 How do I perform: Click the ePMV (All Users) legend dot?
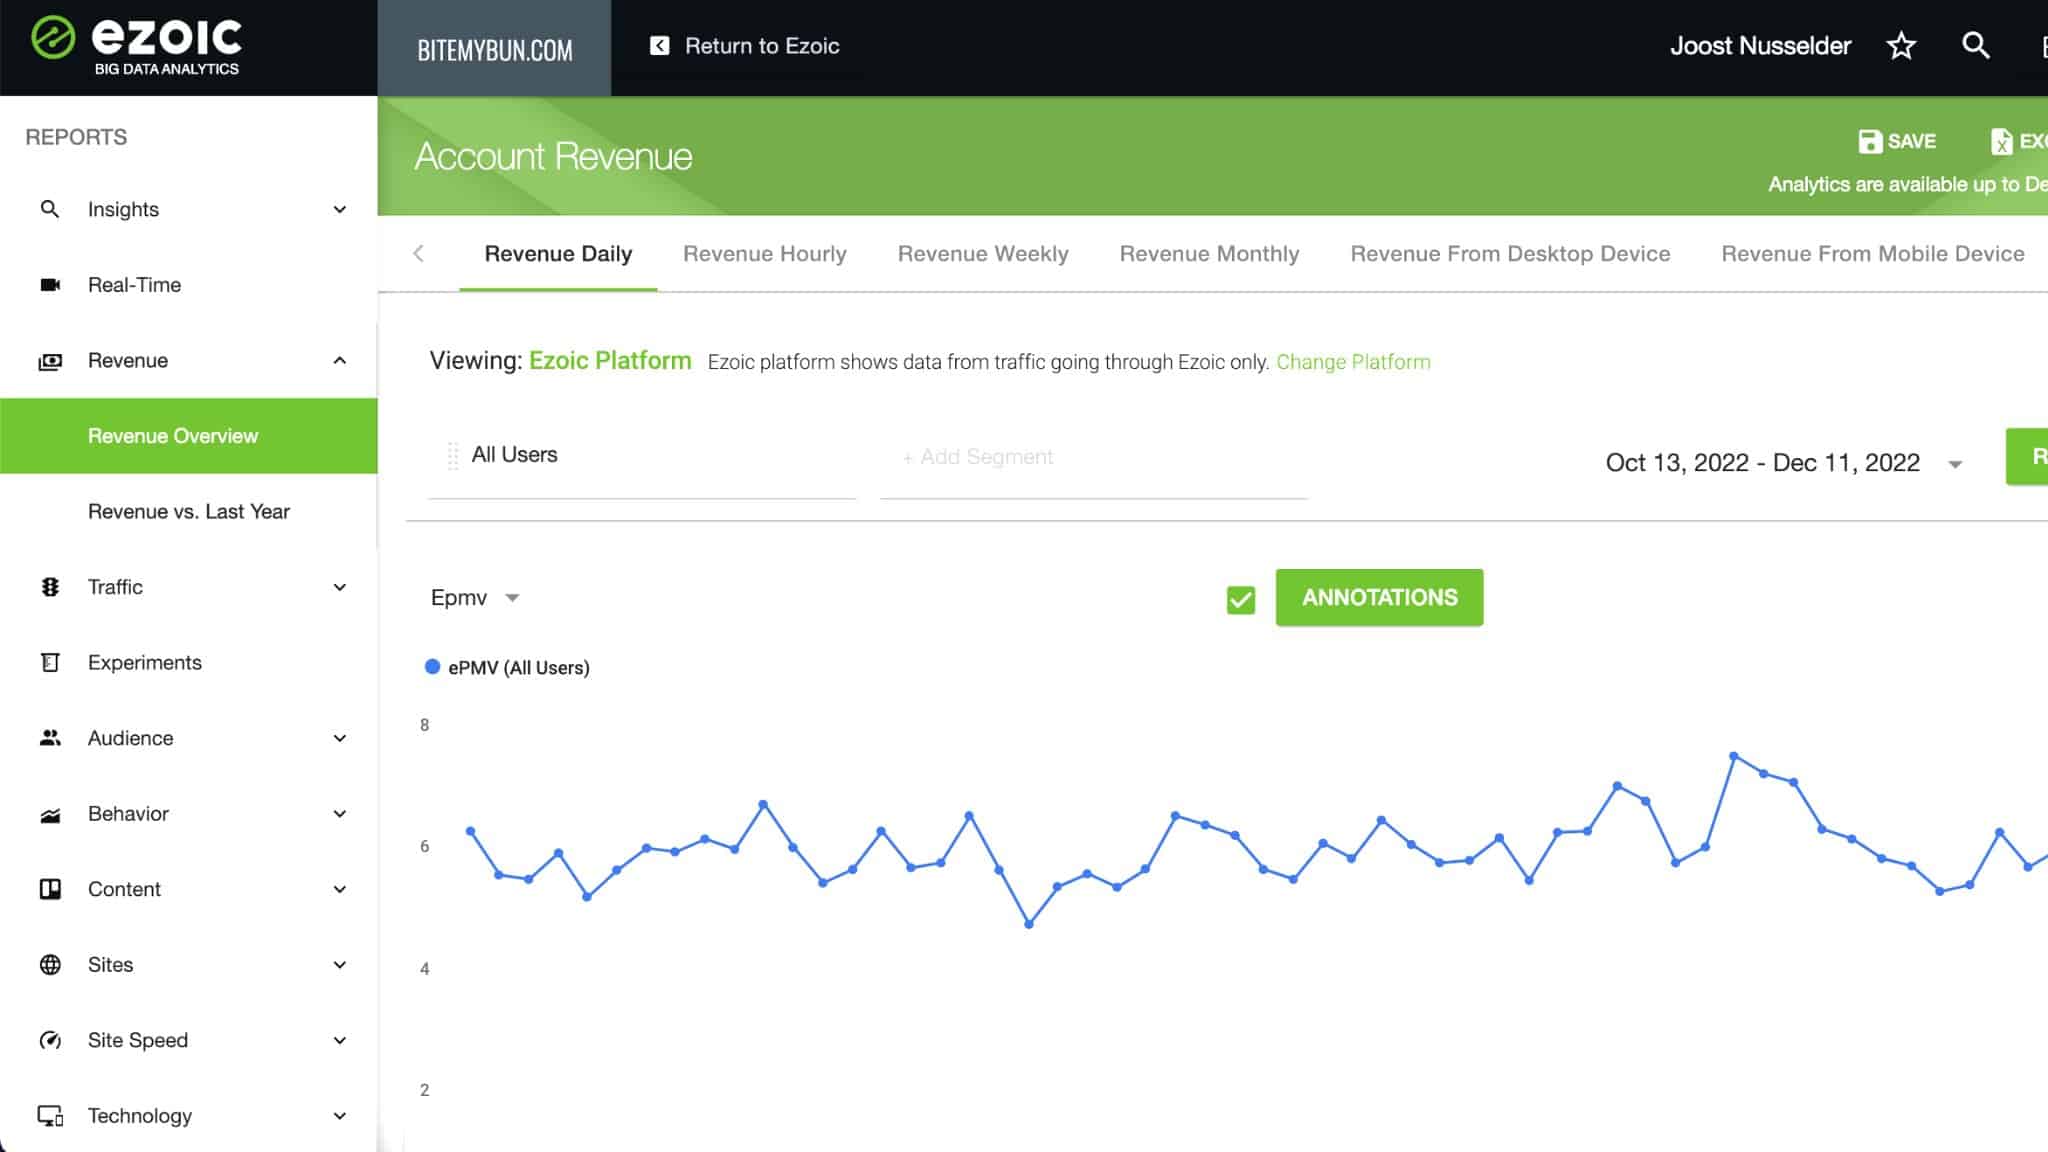pyautogui.click(x=432, y=667)
